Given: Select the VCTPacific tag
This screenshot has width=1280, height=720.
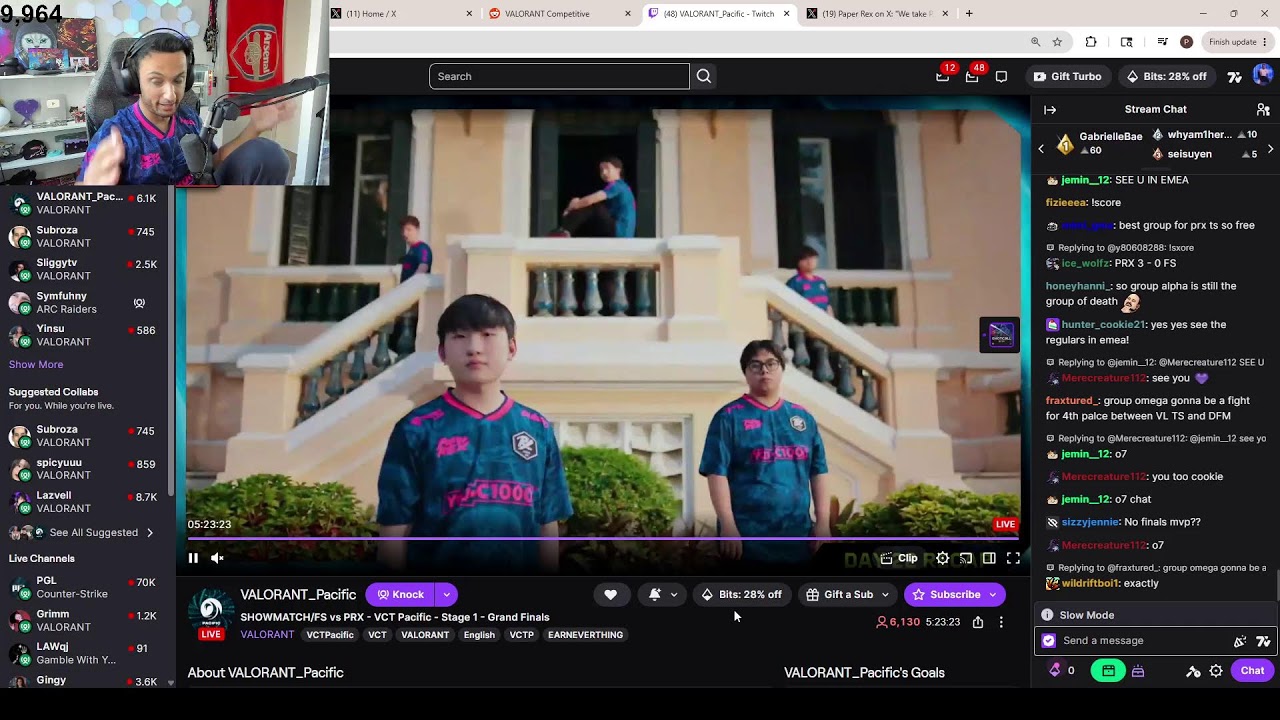Looking at the screenshot, I should pos(330,635).
